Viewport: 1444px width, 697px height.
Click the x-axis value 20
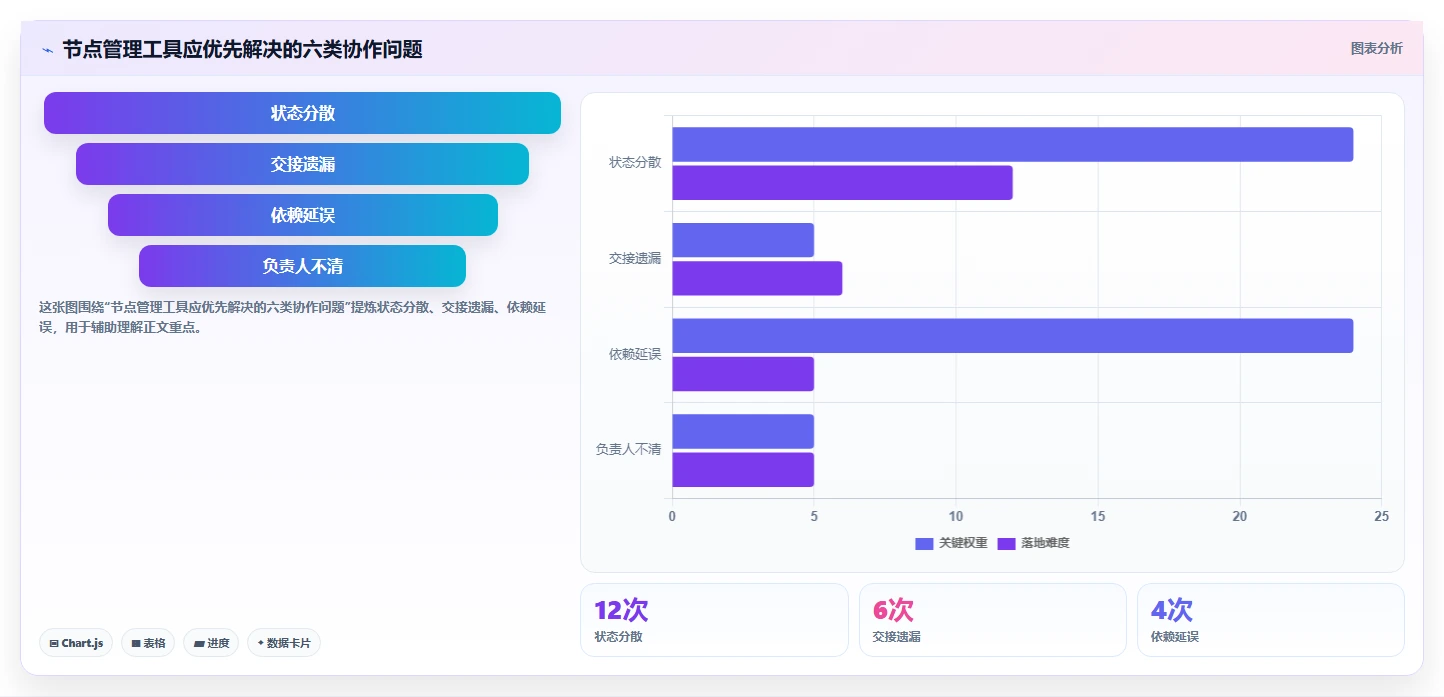pos(1240,516)
